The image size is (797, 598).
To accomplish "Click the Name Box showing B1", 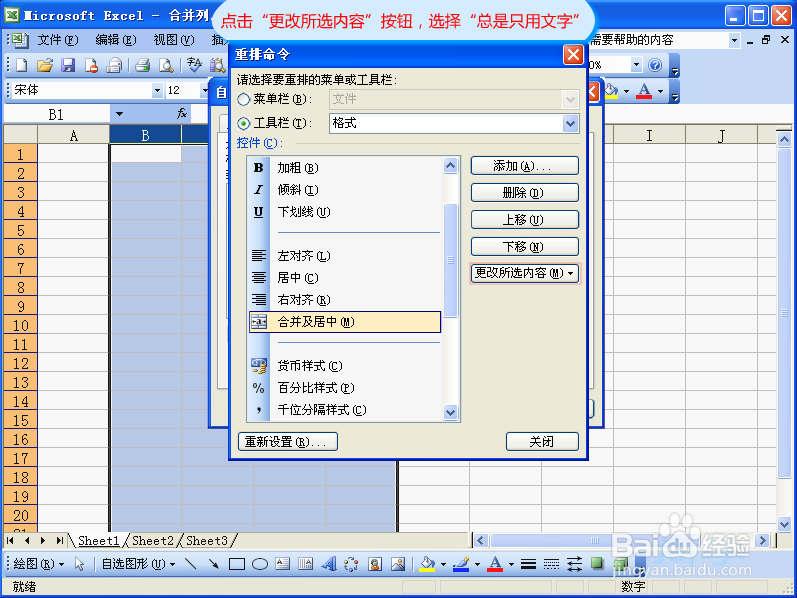I will point(56,114).
